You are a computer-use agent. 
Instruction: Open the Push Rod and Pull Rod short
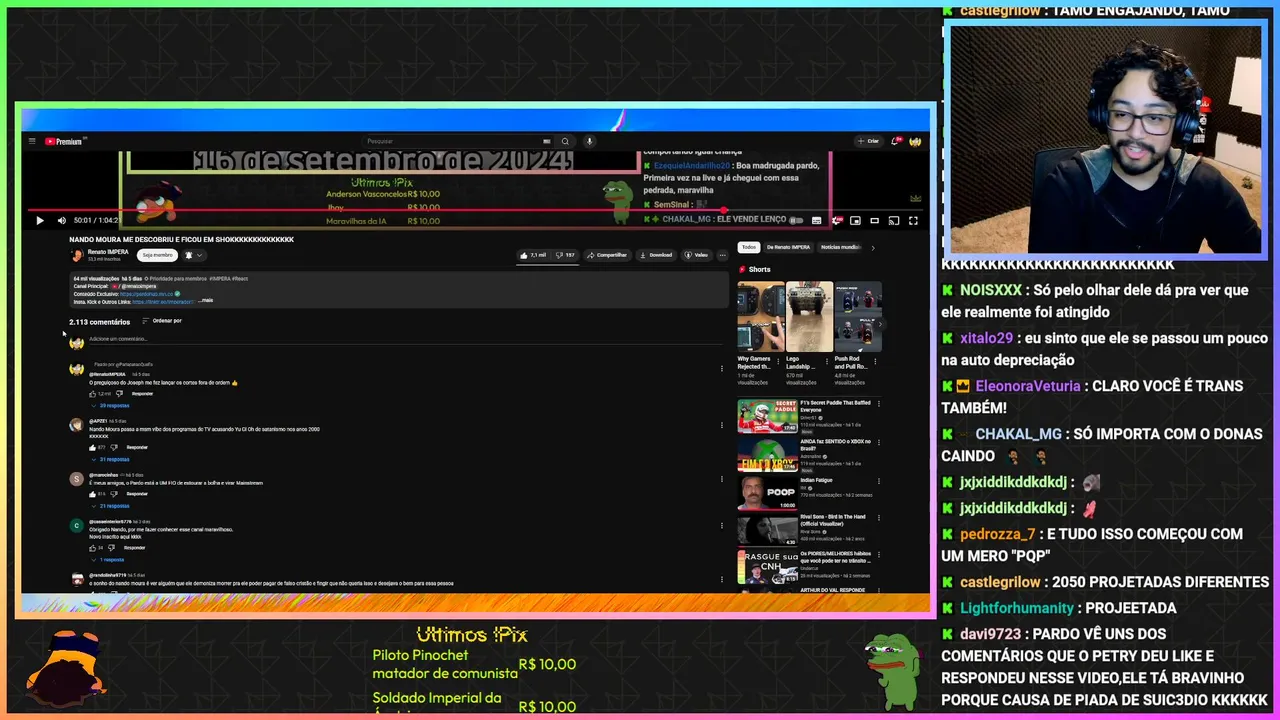[858, 317]
